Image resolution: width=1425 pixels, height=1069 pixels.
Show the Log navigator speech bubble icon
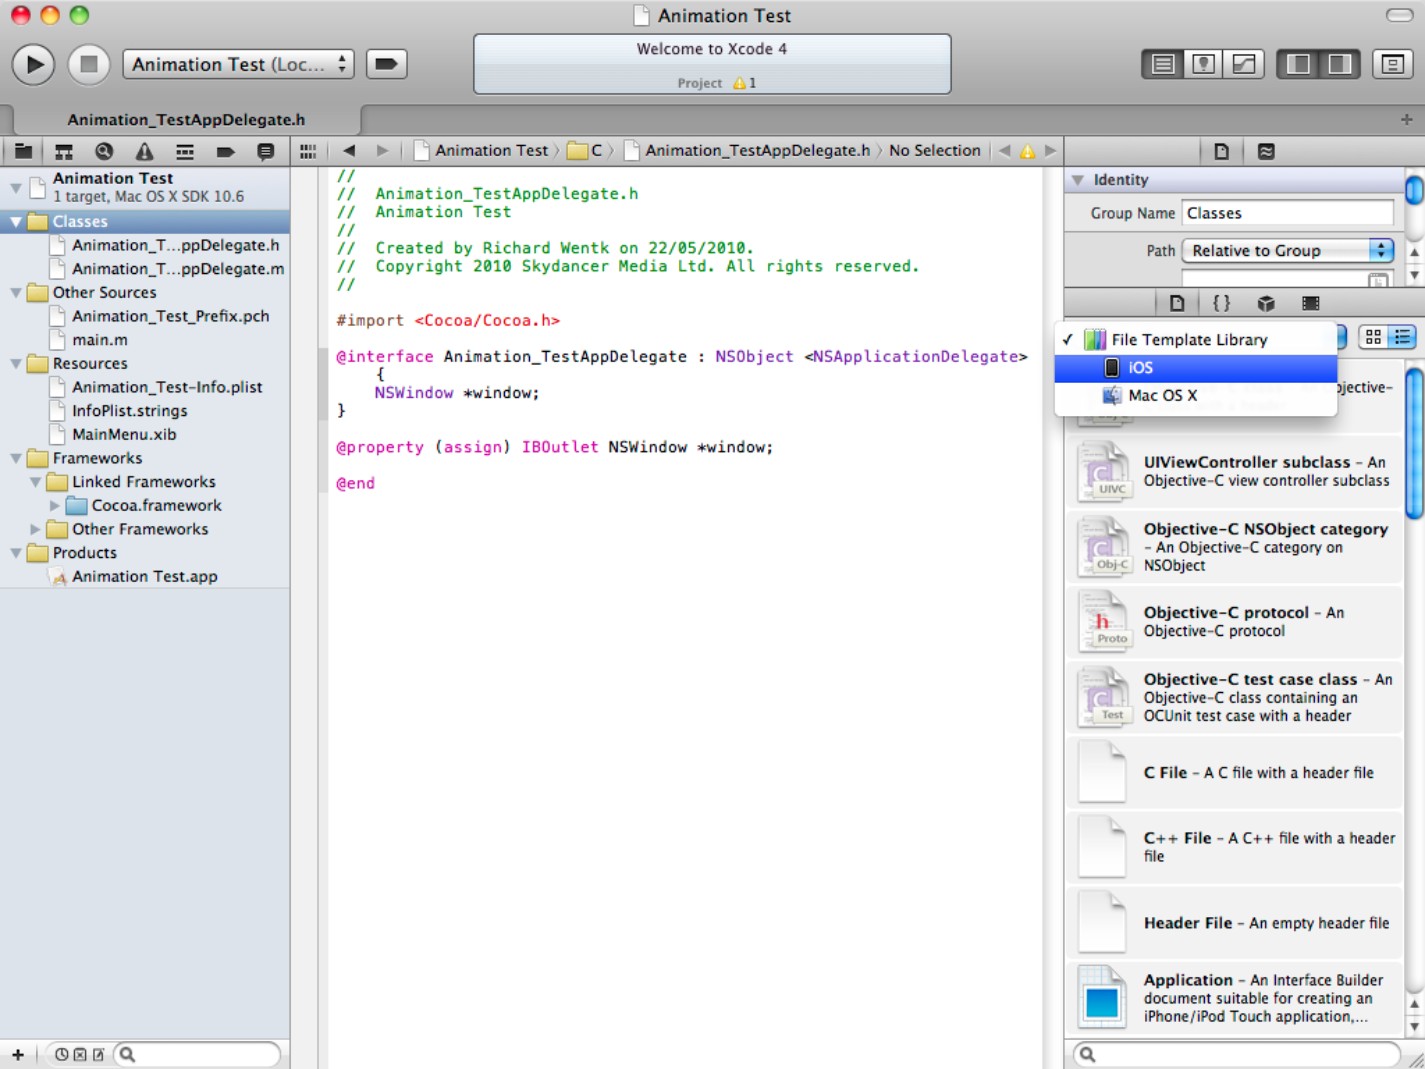click(265, 151)
